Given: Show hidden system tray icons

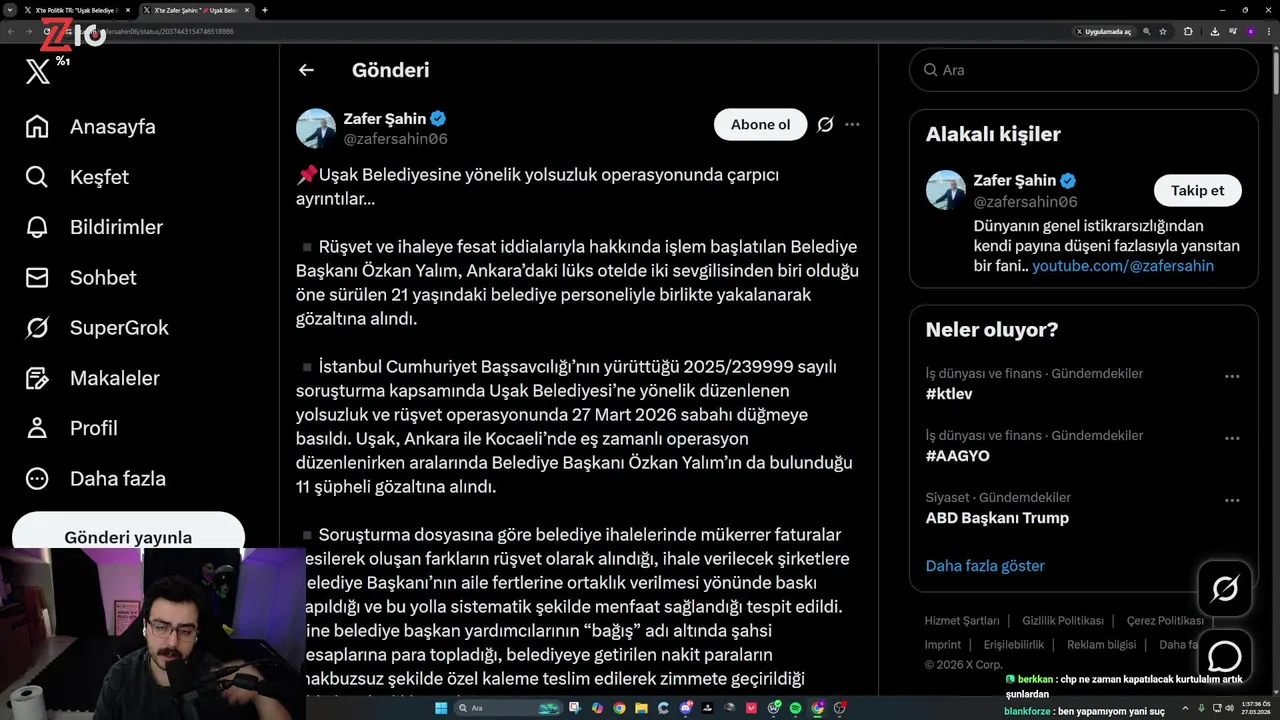Looking at the screenshot, I should click(1185, 708).
